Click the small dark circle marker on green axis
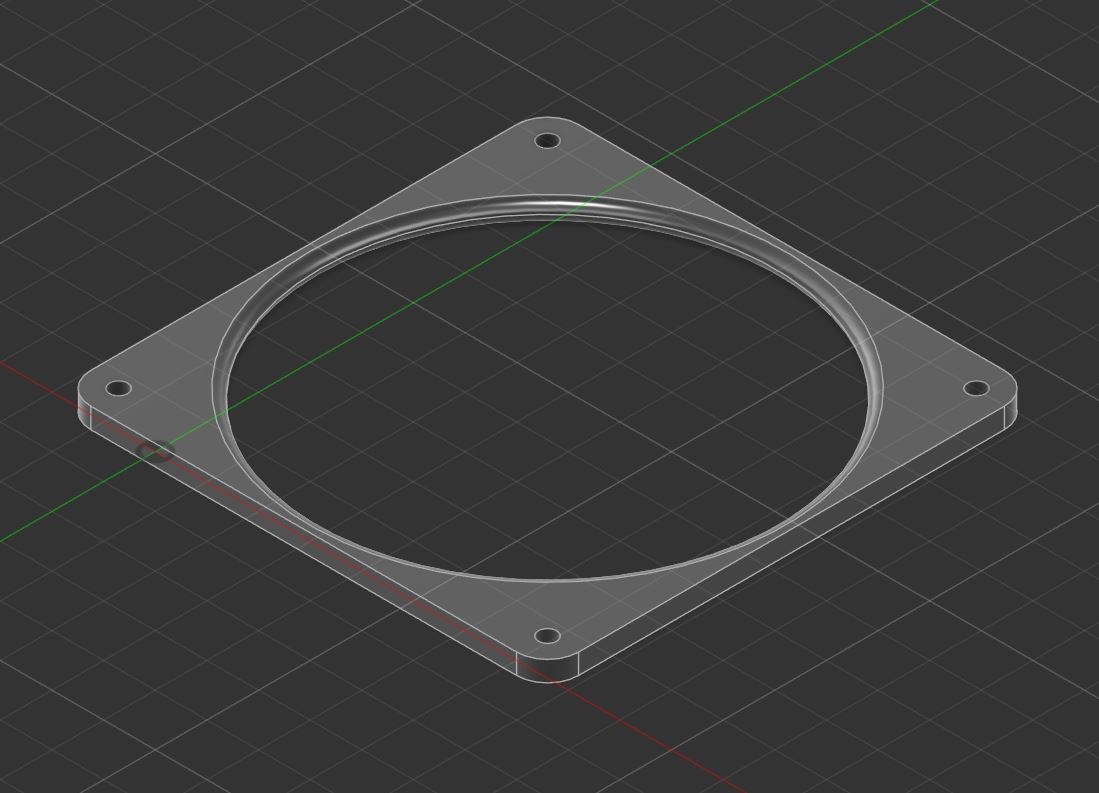Viewport: 1099px width, 793px height. (x=156, y=452)
